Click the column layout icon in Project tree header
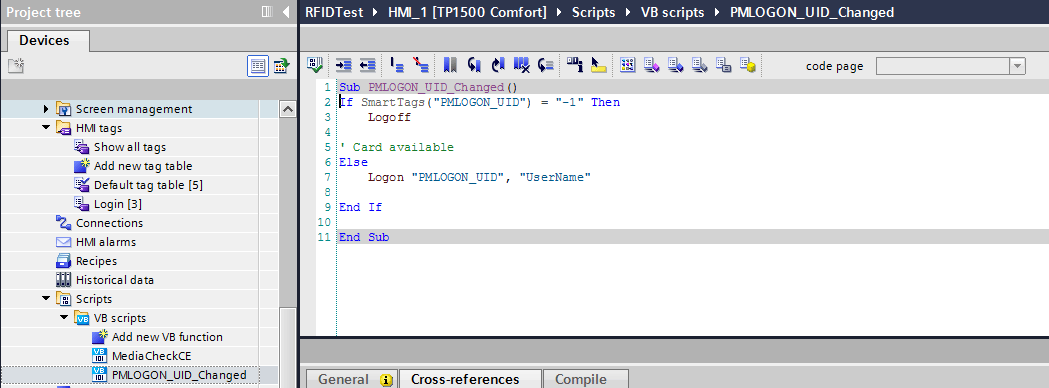Image resolution: width=1049 pixels, height=388 pixels. [x=267, y=12]
